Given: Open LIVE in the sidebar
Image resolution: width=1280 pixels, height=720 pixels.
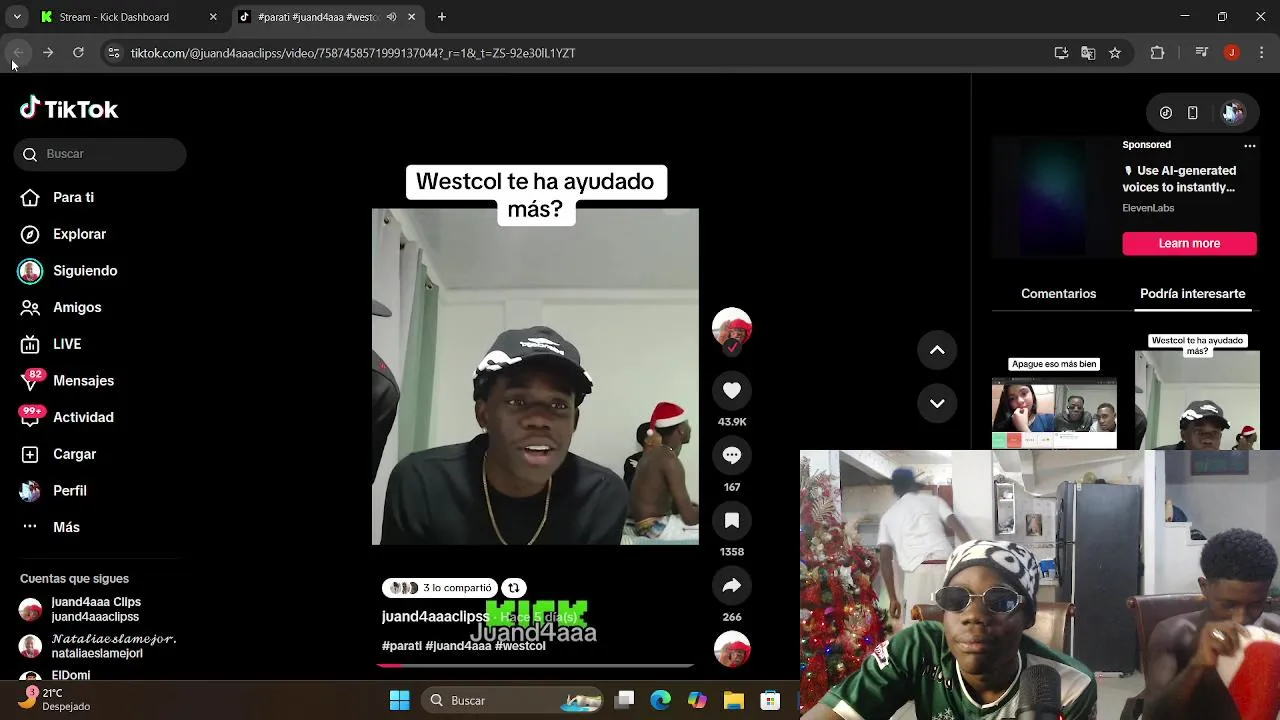Looking at the screenshot, I should coord(50,344).
